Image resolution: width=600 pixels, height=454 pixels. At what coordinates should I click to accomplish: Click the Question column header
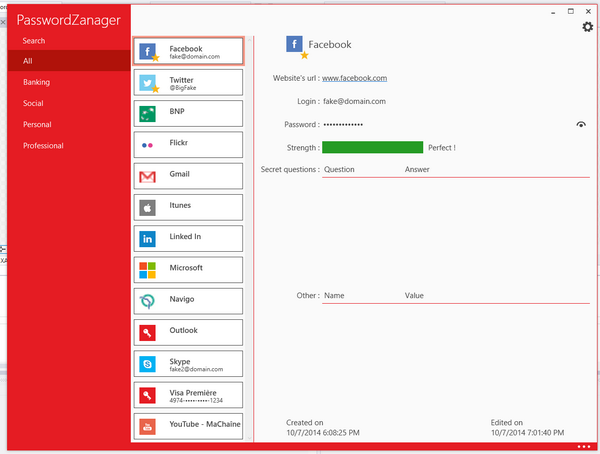(x=339, y=169)
